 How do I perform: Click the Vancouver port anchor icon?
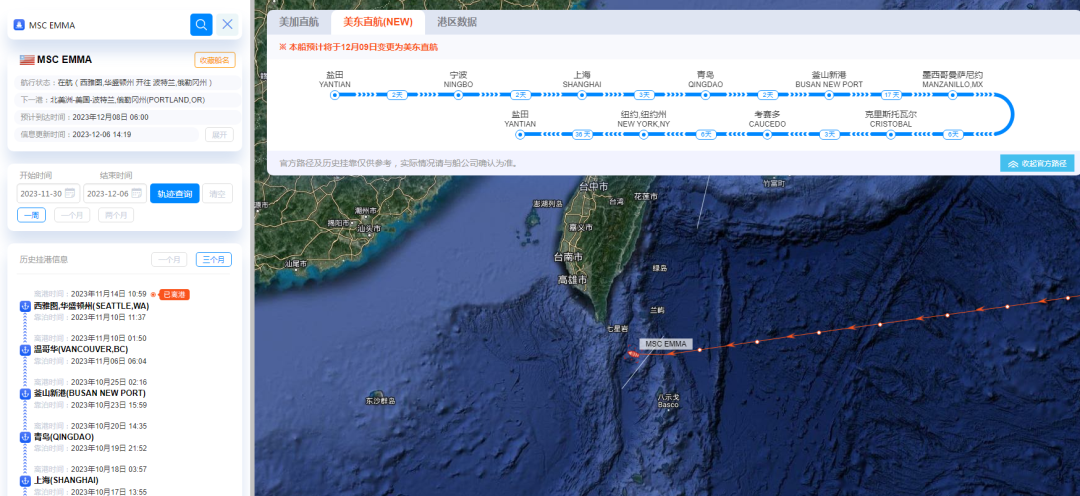(26, 349)
